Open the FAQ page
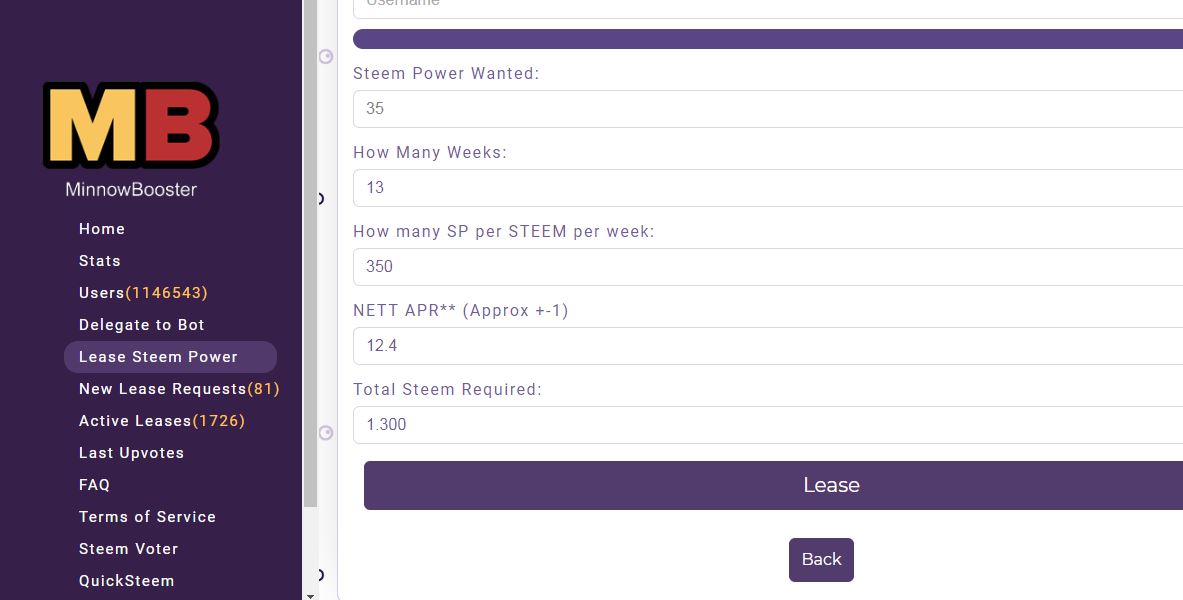Viewport: 1183px width, 600px height. pos(94,485)
